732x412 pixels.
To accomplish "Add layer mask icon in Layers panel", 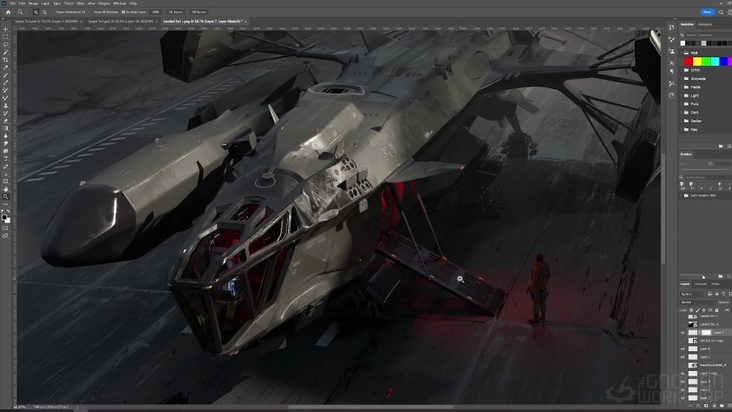I will (x=708, y=406).
